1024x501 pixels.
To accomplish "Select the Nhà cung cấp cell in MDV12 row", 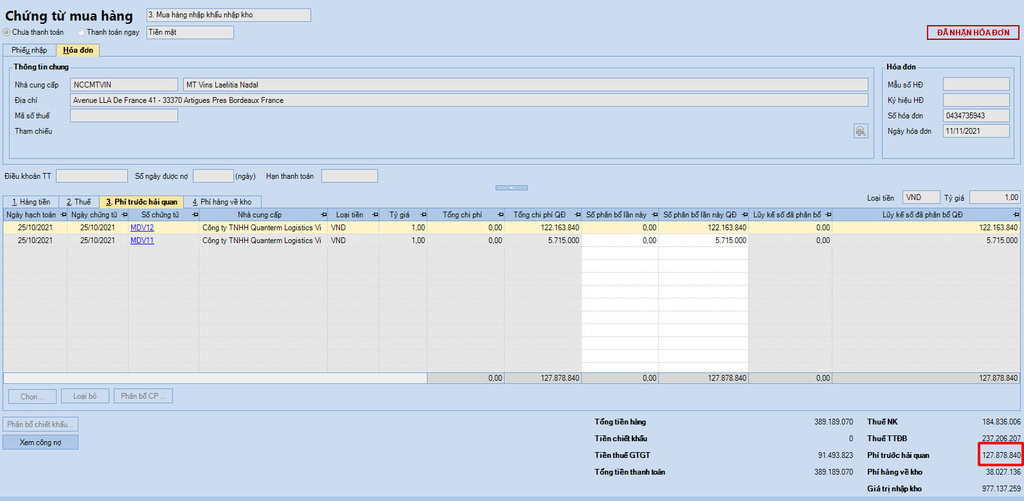I will [263, 227].
